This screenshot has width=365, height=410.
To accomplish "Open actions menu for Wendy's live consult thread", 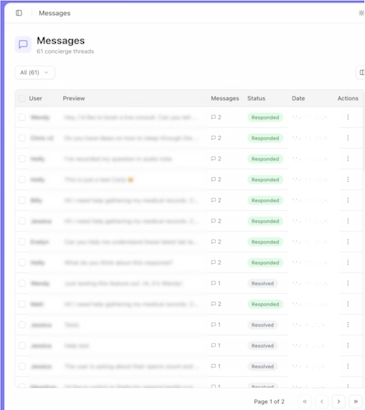I will [x=348, y=117].
